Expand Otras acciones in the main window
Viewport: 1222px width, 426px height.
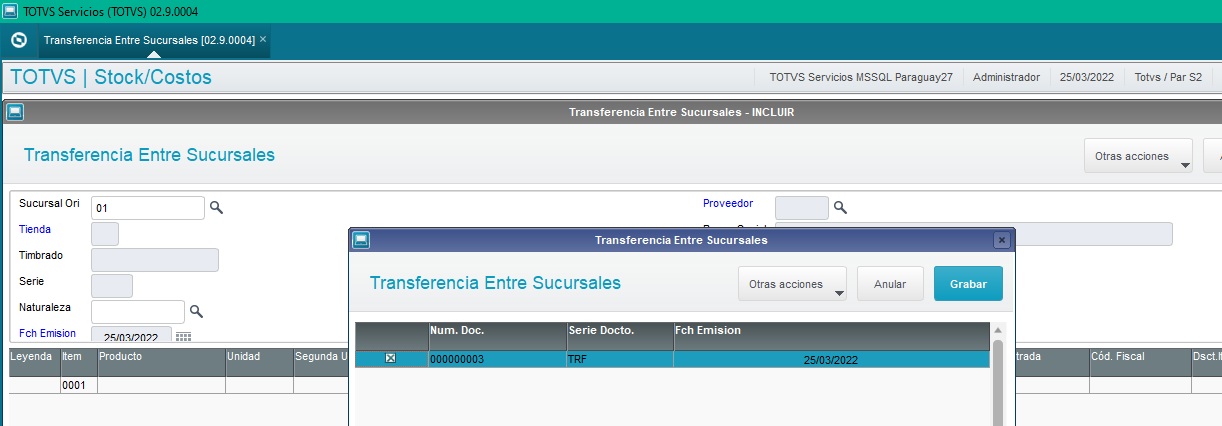point(1138,156)
